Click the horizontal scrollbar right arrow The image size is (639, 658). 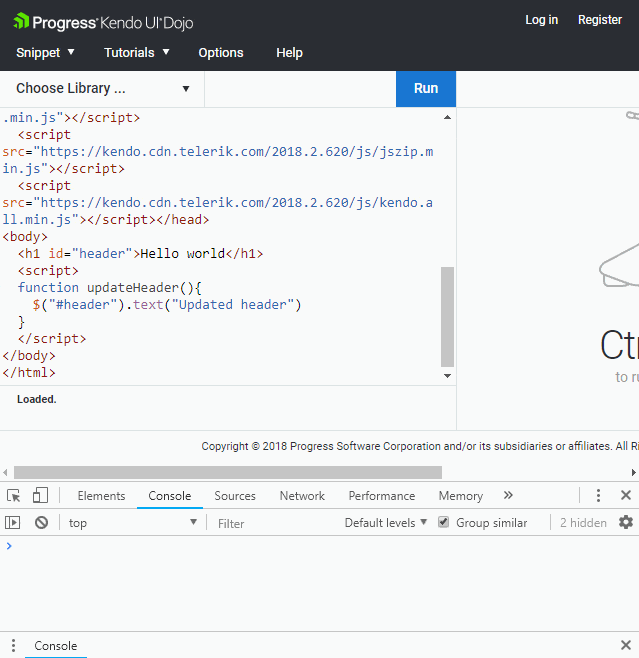[x=634, y=473]
